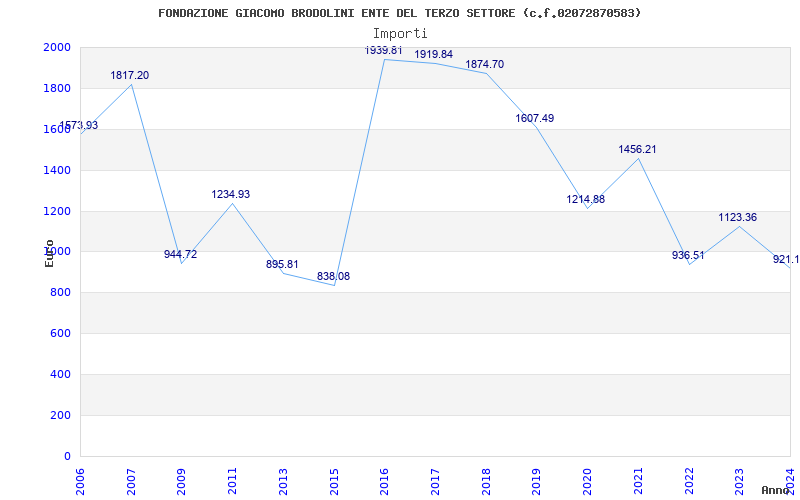The image size is (800, 500).
Task: Select data label 1817.20
Action: [130, 76]
